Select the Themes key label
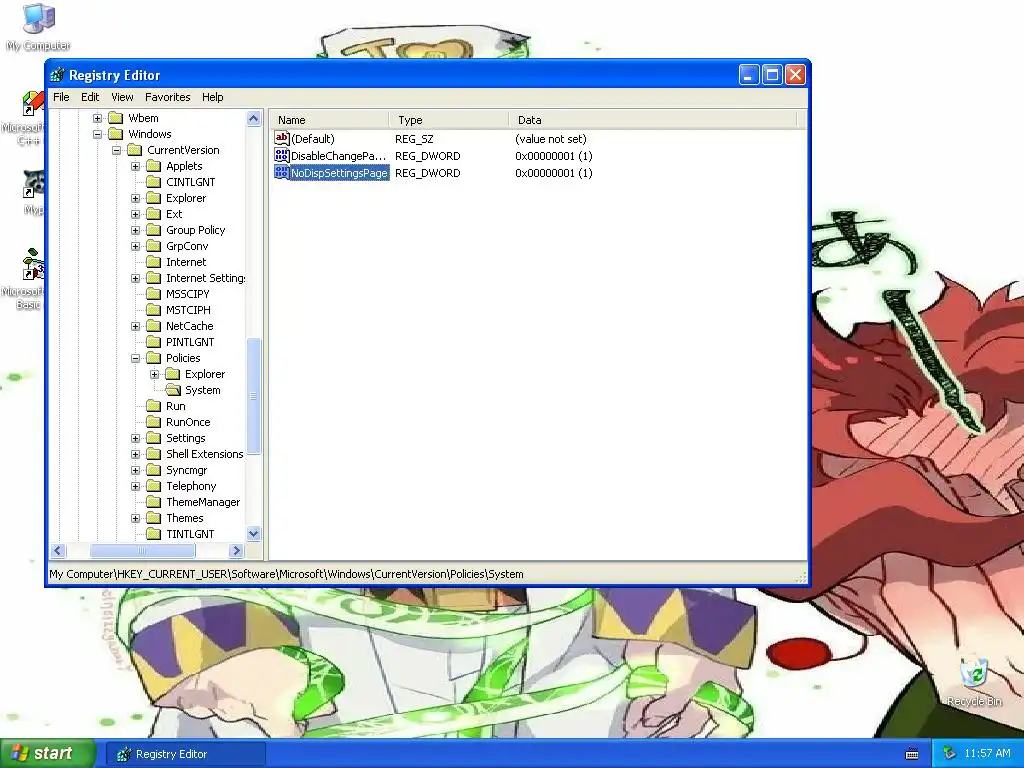 click(x=185, y=518)
